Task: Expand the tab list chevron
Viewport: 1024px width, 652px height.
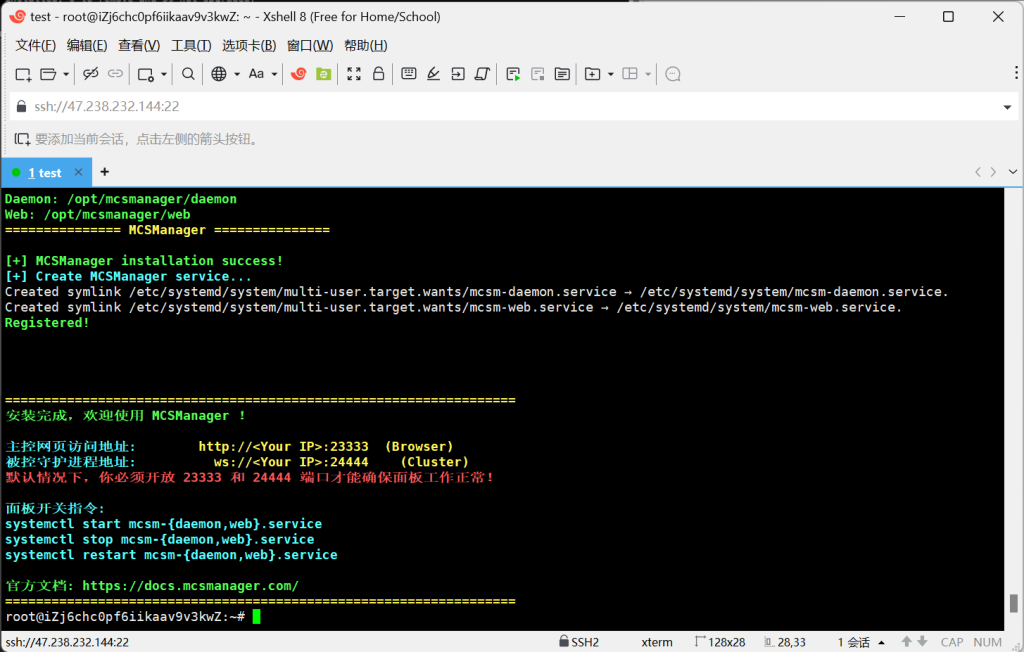Action: tap(1013, 172)
